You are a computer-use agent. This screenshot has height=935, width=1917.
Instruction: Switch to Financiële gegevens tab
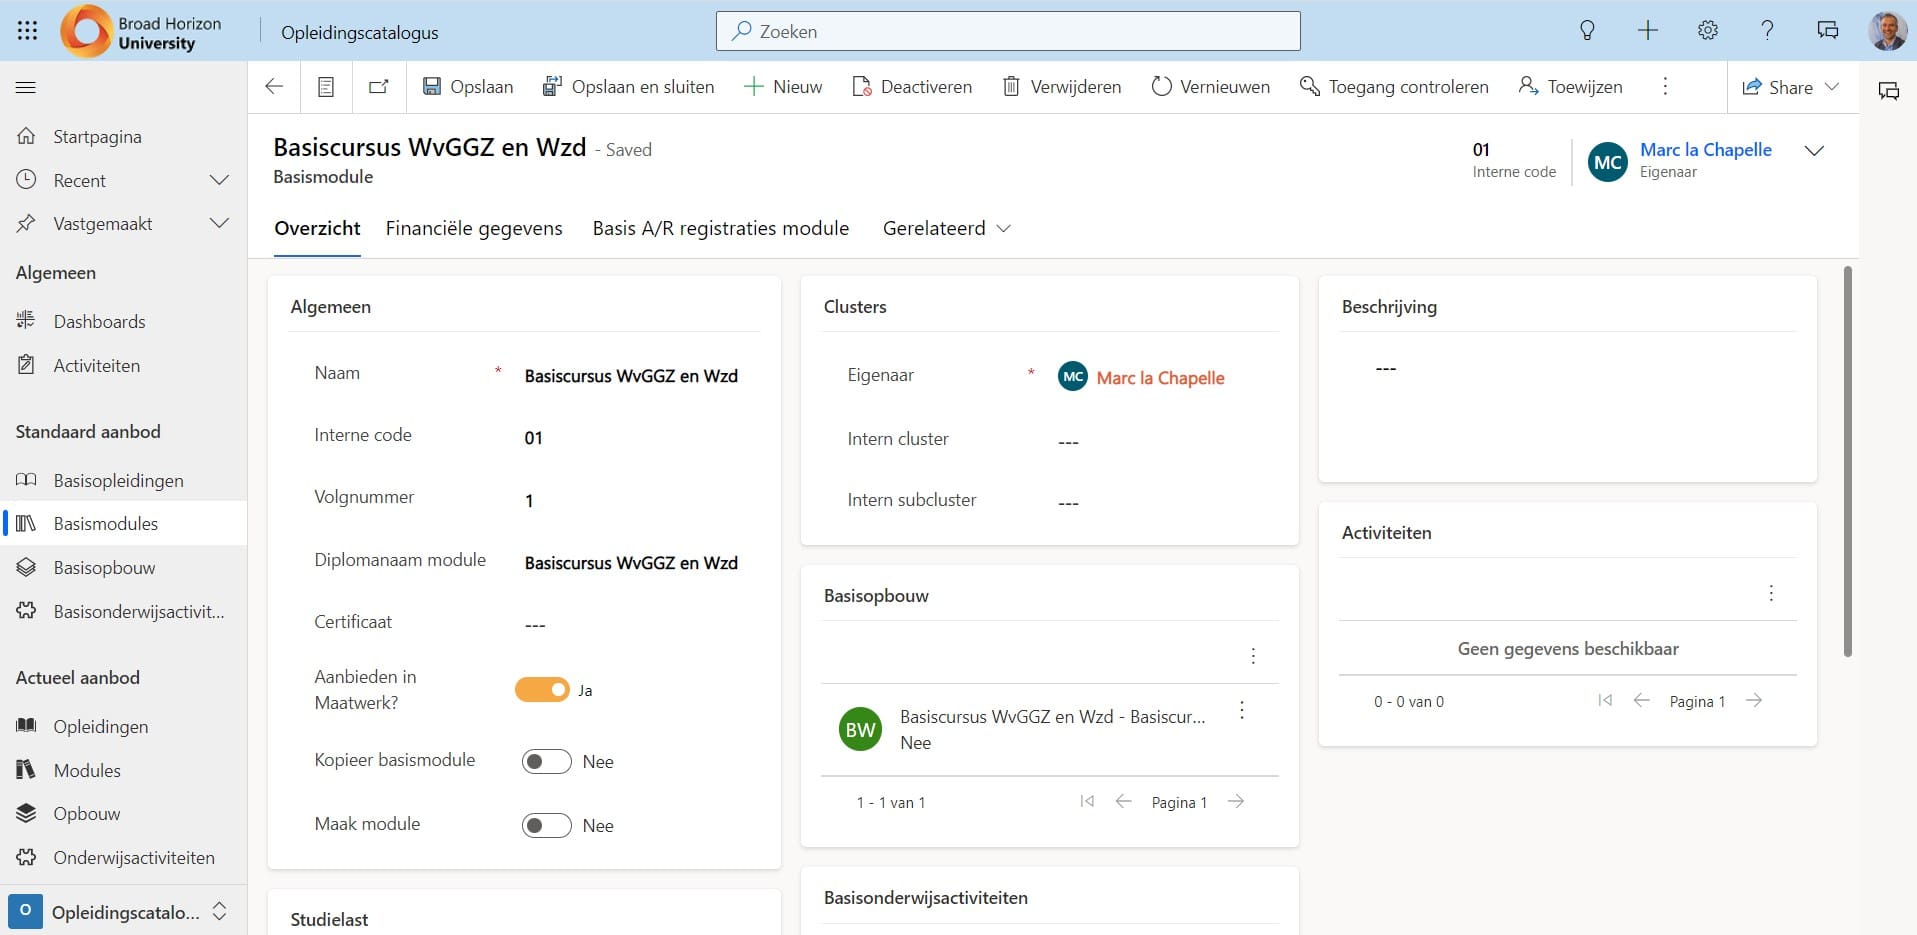(474, 229)
